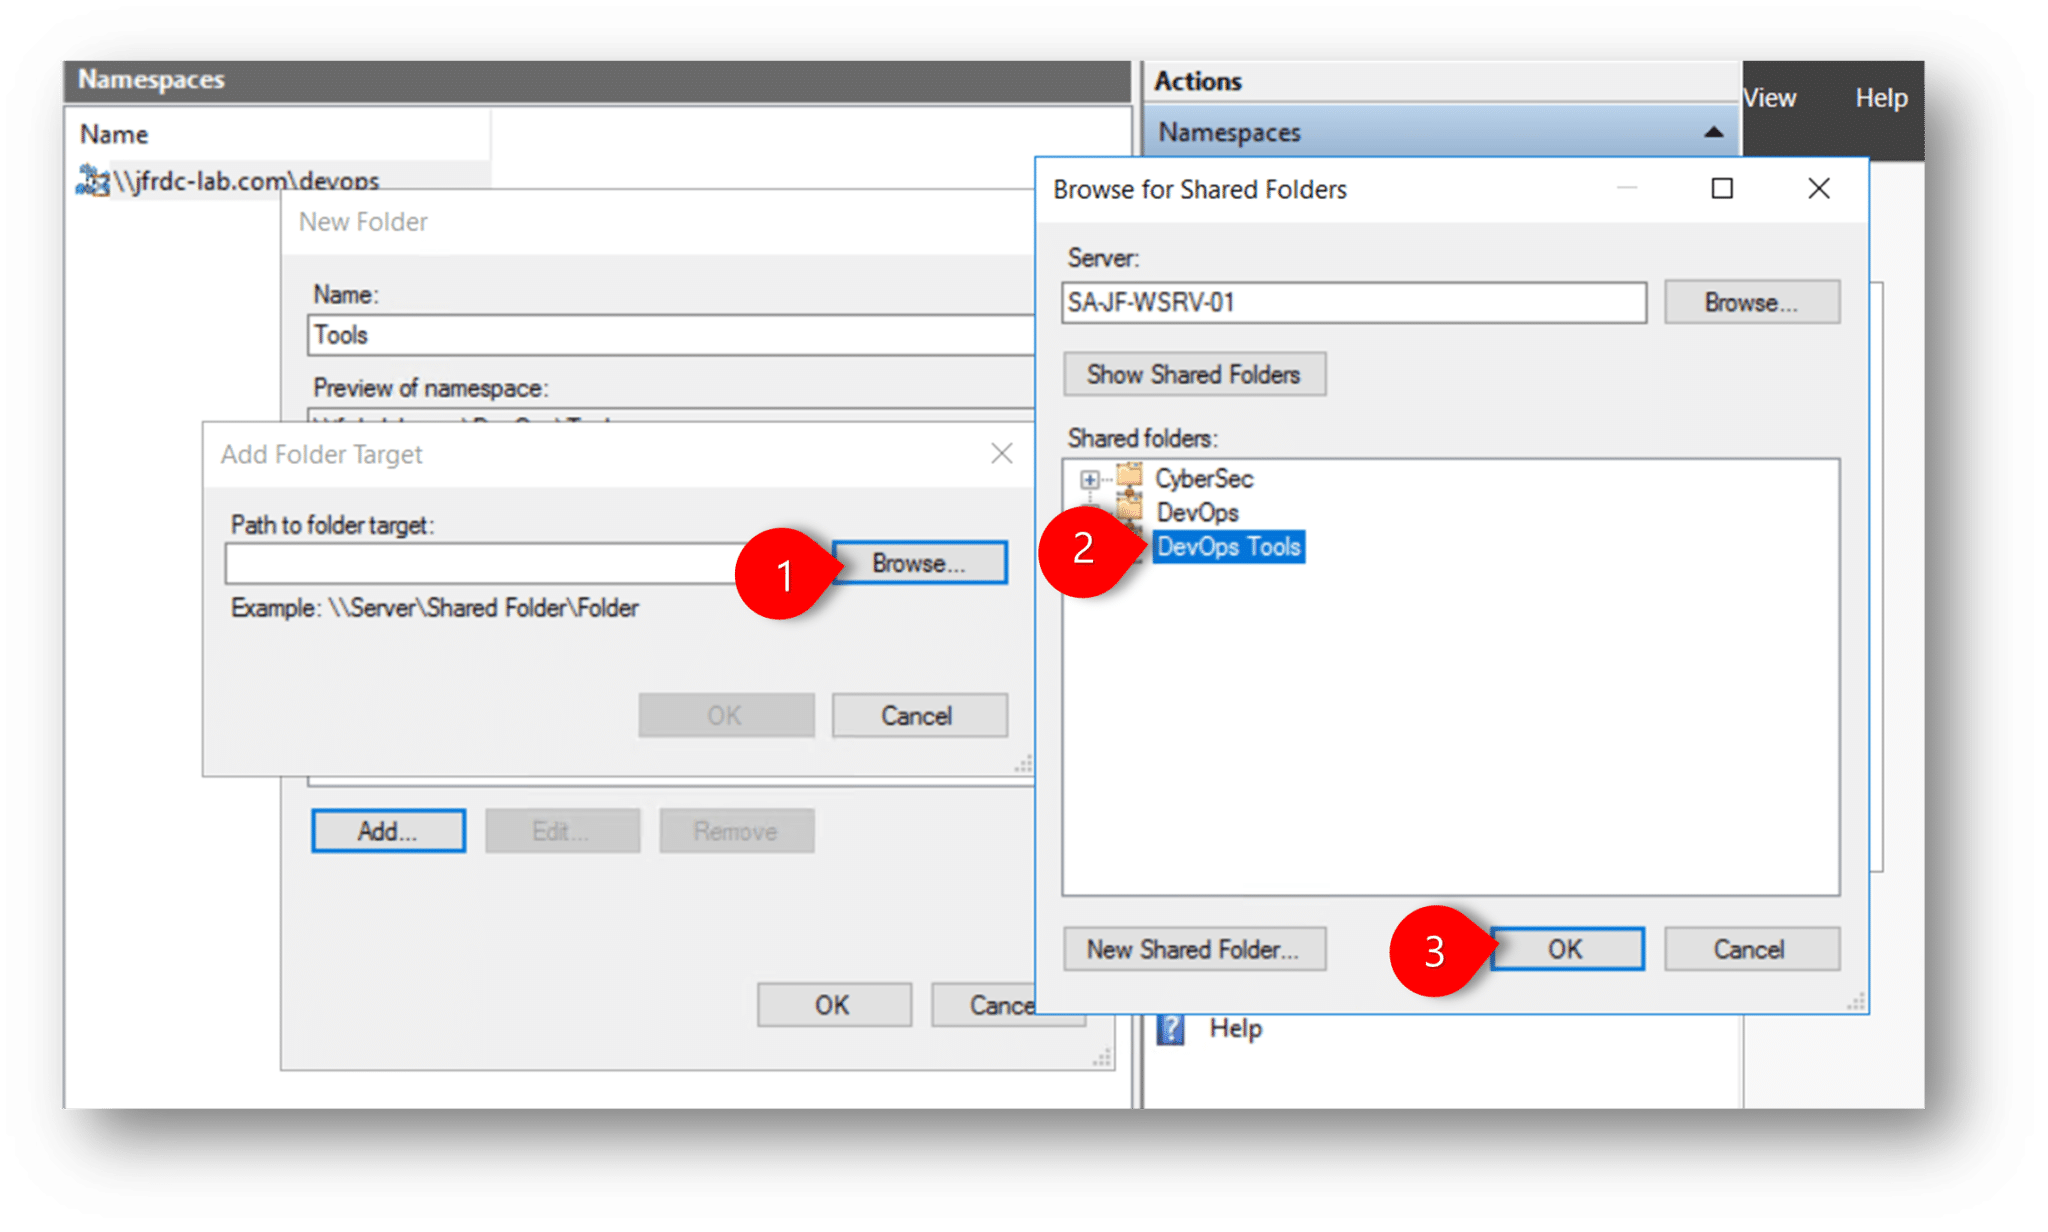
Task: Open the Help menu
Action: click(1880, 97)
